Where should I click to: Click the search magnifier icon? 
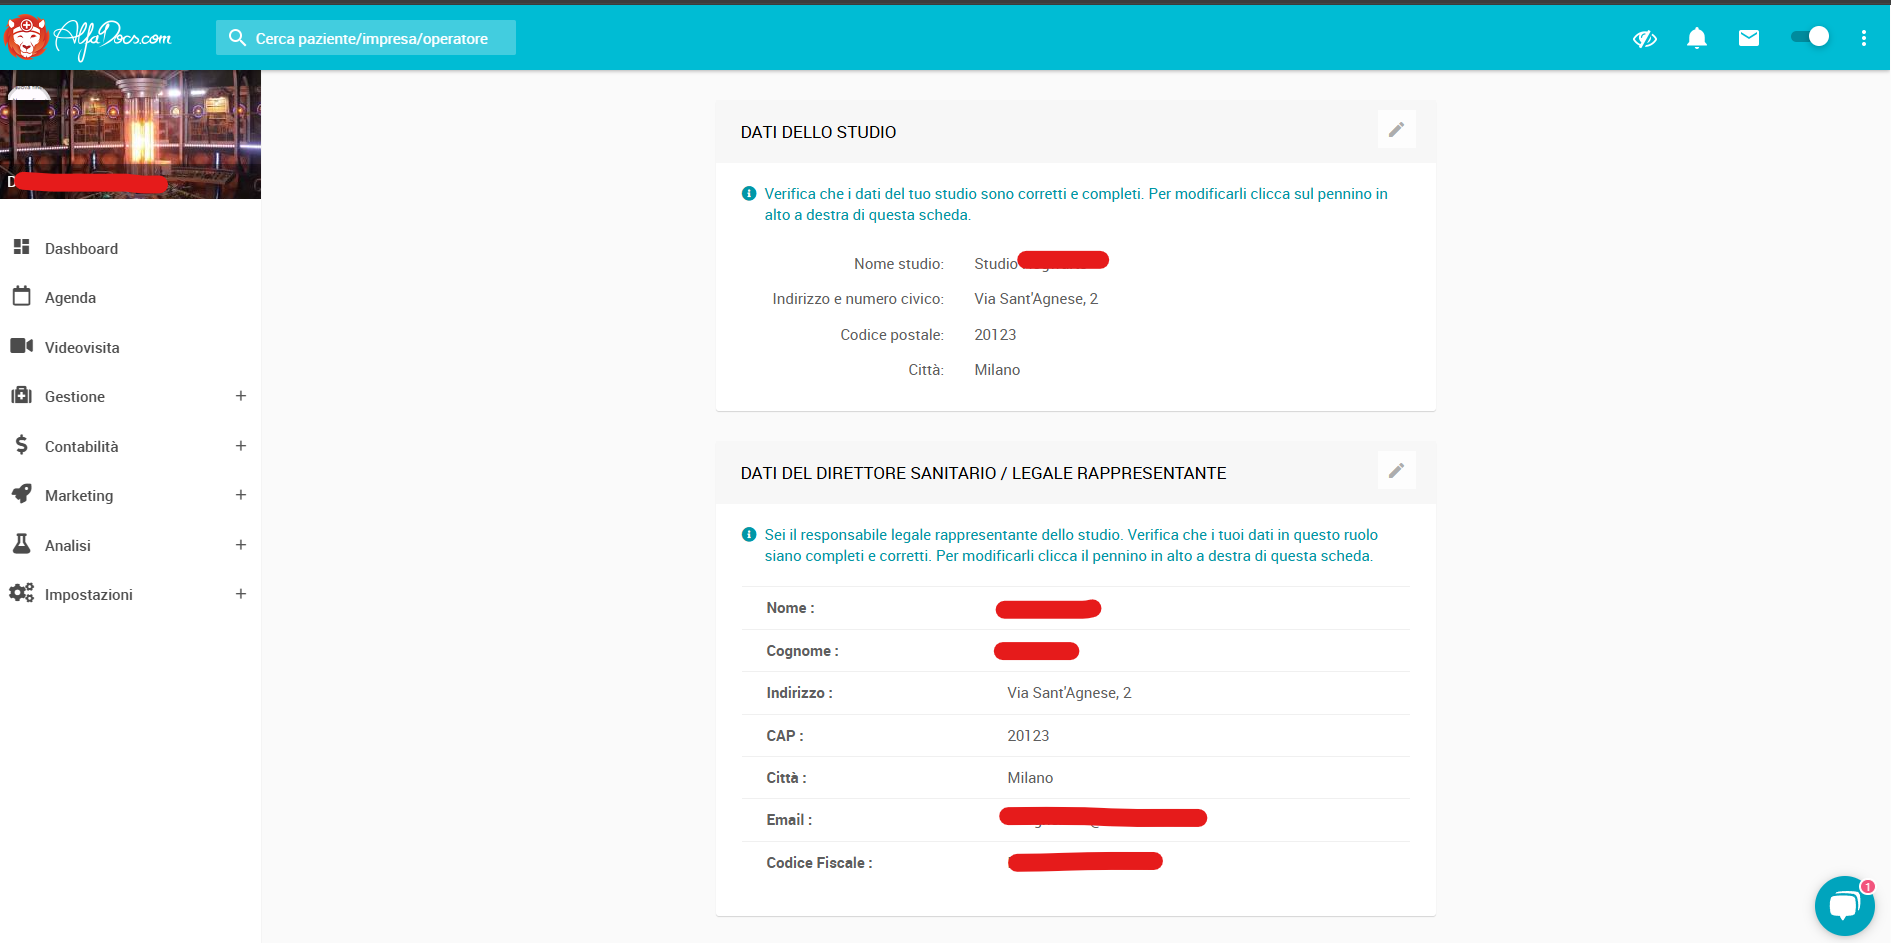[x=237, y=38]
